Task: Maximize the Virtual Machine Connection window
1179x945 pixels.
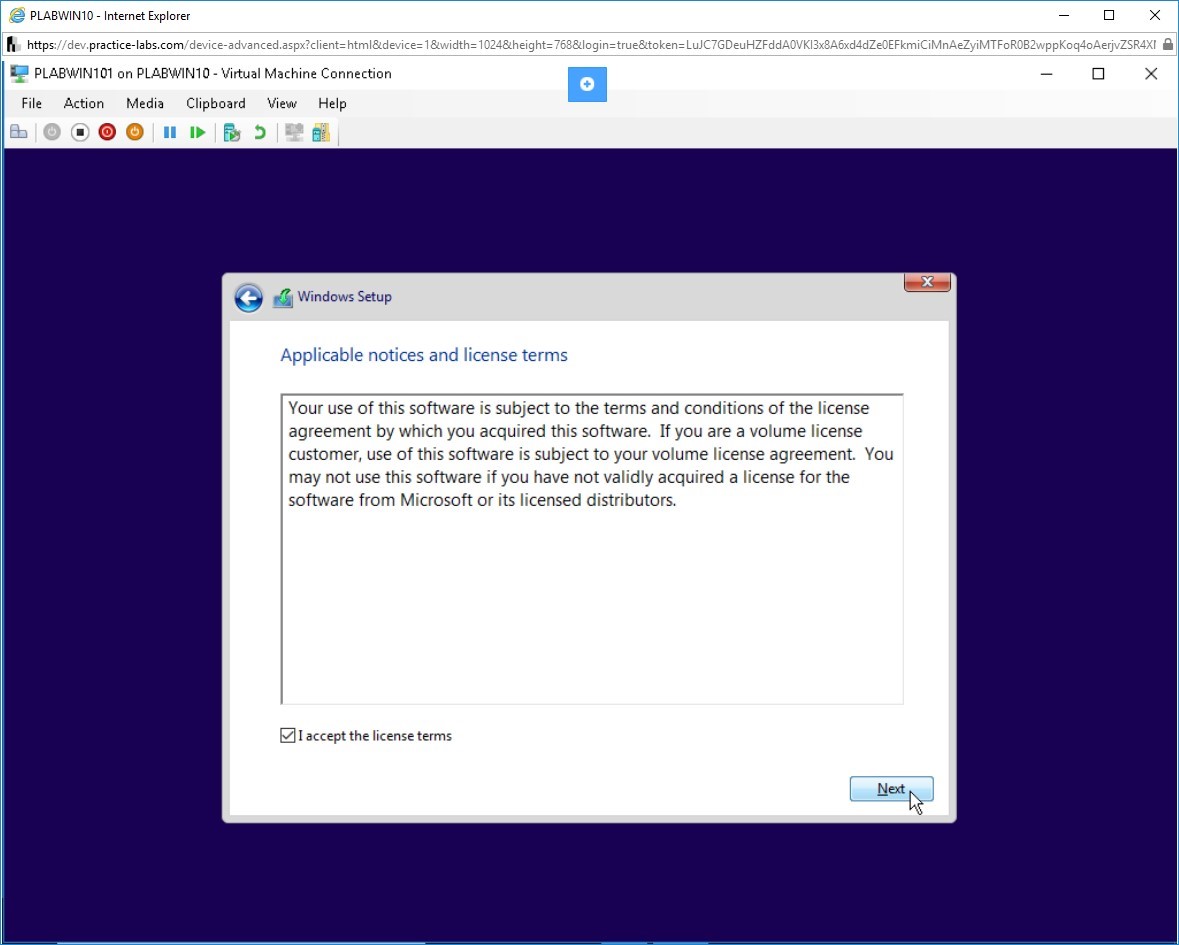Action: (1099, 74)
